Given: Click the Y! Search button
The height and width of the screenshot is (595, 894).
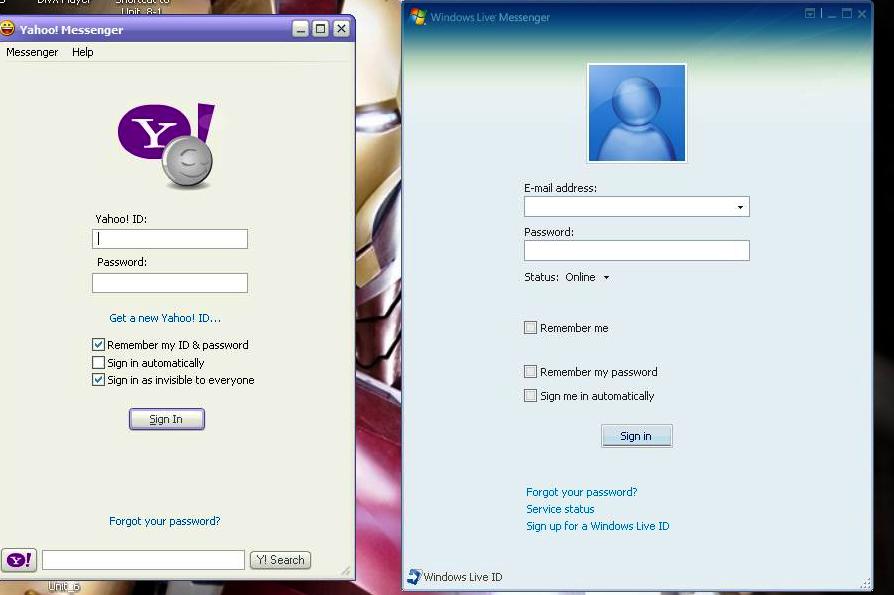Looking at the screenshot, I should tap(281, 560).
